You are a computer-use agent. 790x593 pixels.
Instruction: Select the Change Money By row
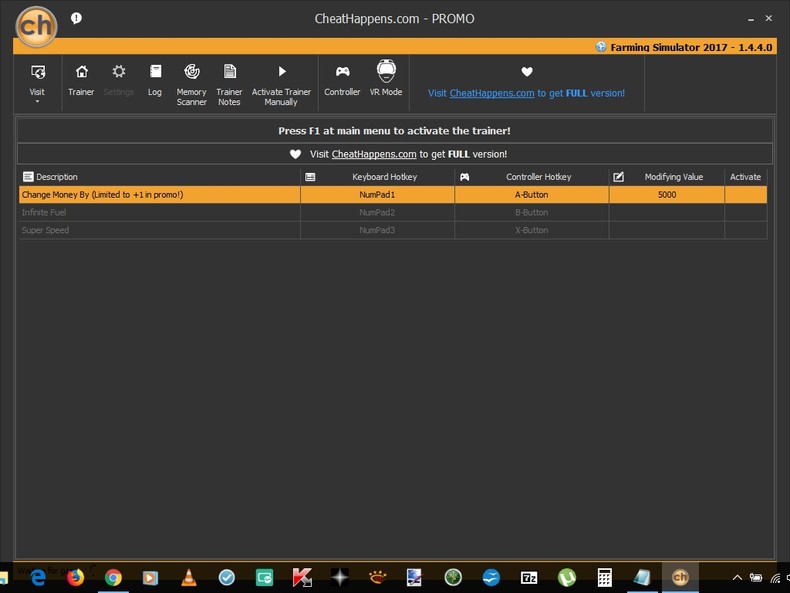[393, 195]
